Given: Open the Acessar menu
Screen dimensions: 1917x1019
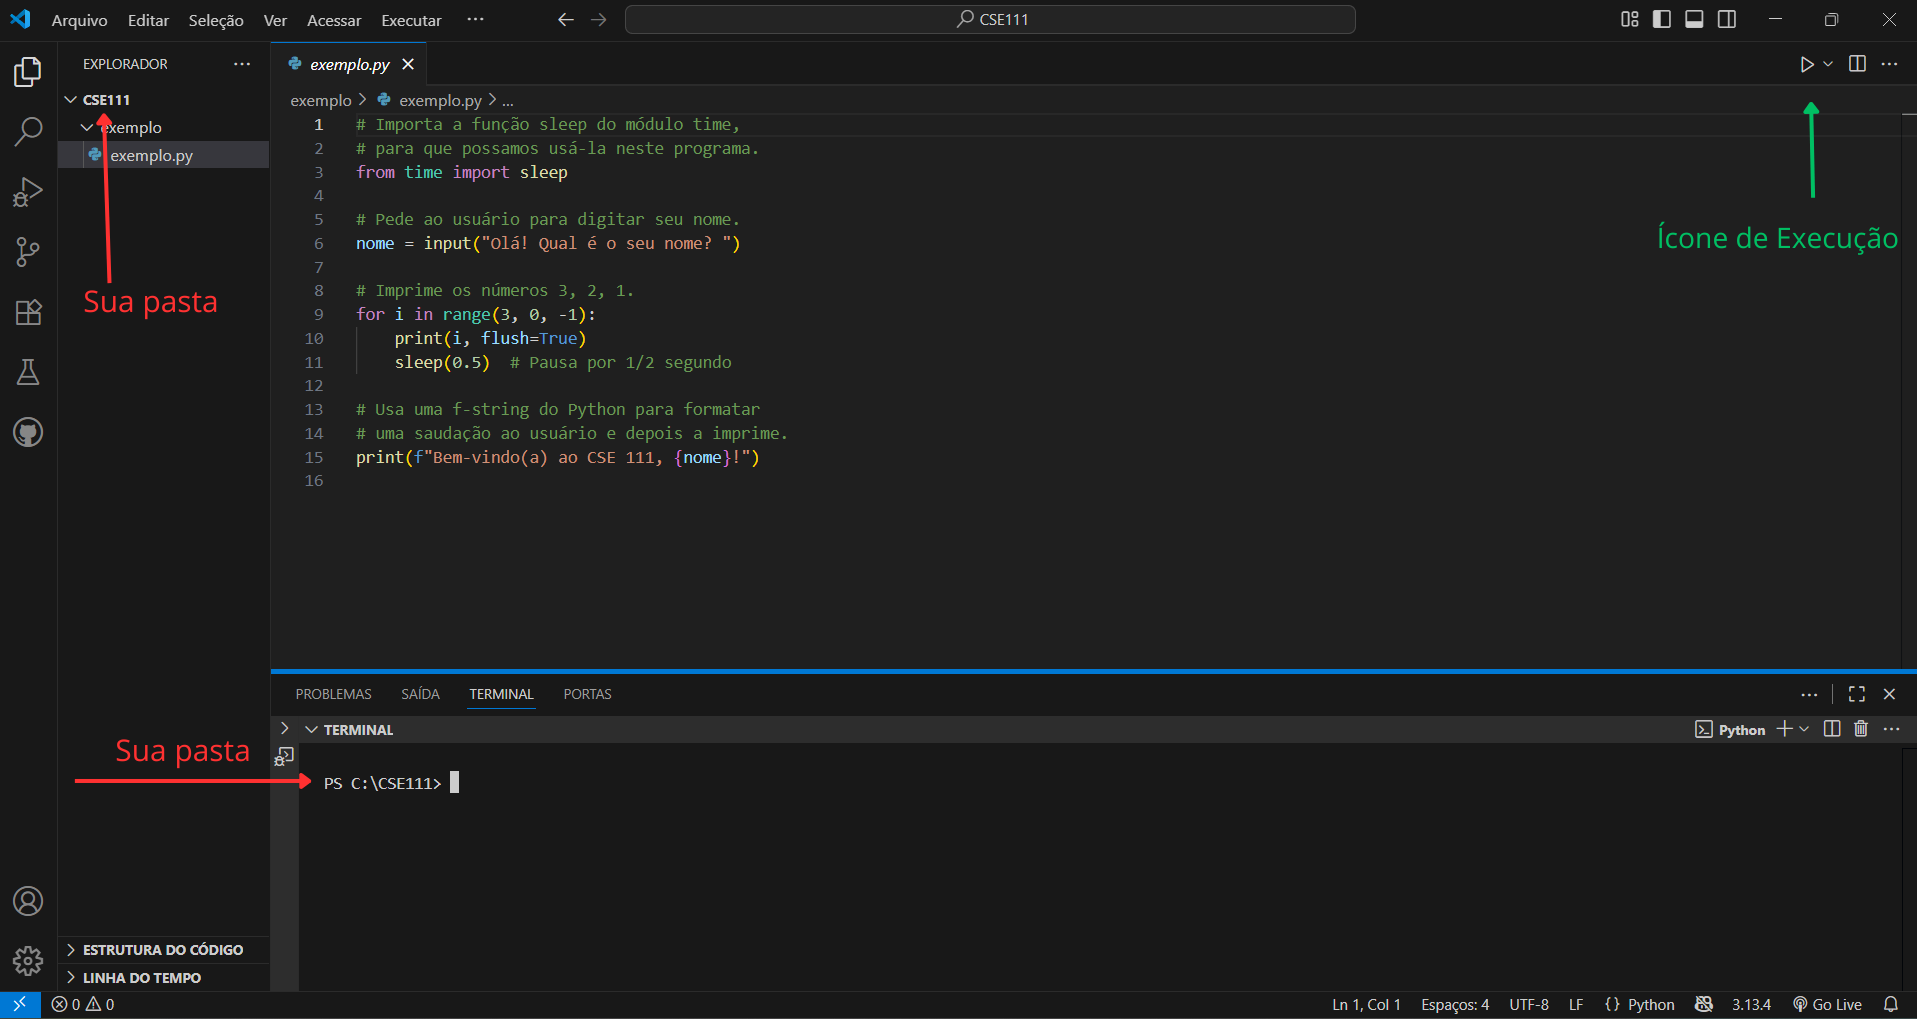Looking at the screenshot, I should (334, 20).
